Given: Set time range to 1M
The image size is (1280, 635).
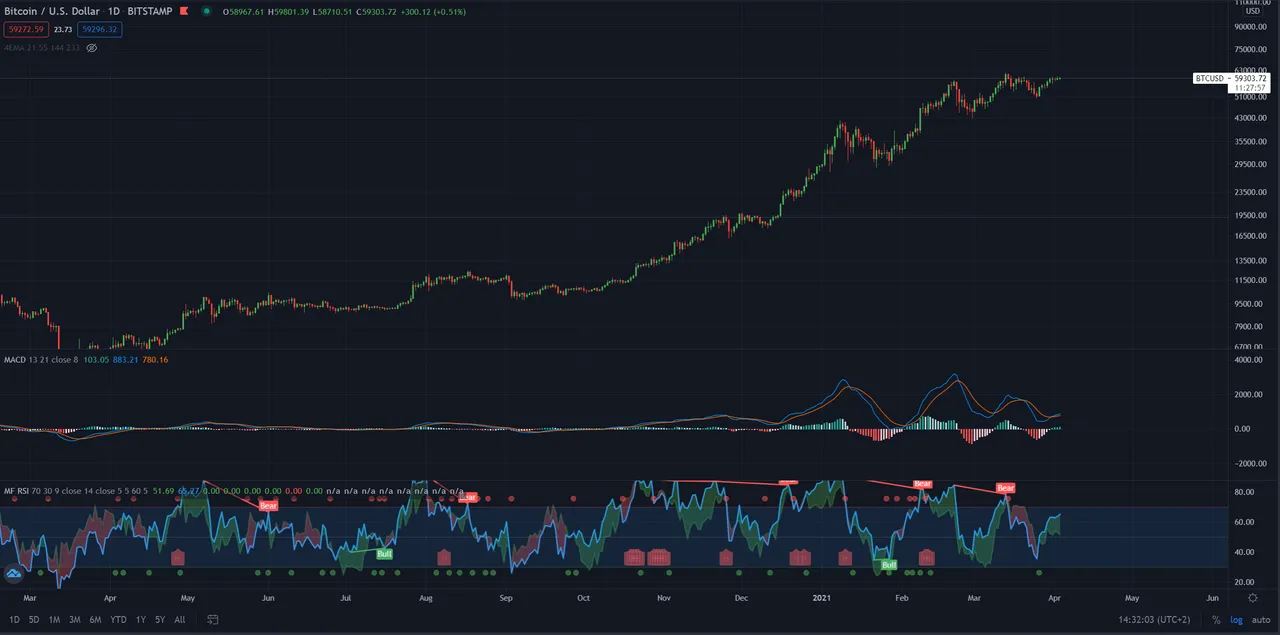Looking at the screenshot, I should pyautogui.click(x=54, y=620).
